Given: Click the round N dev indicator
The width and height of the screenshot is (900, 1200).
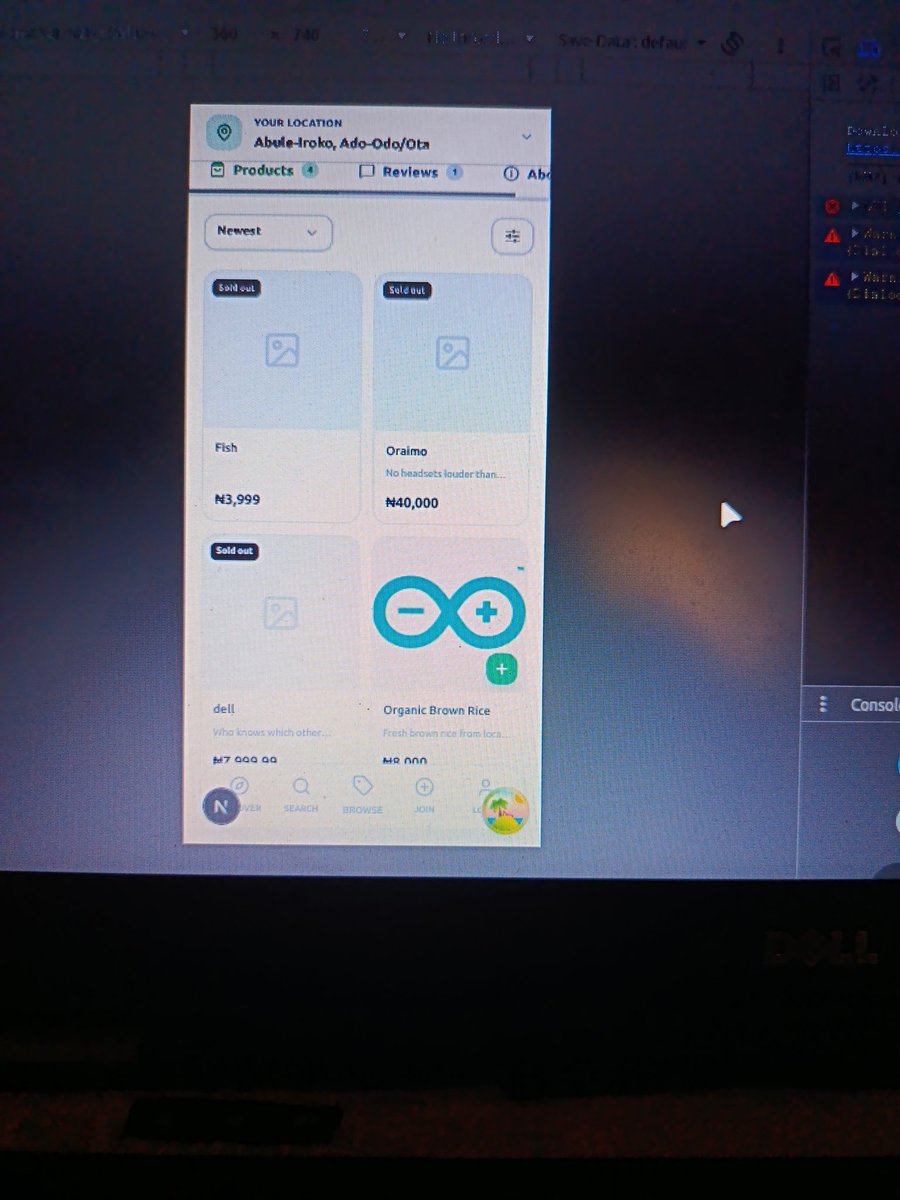Looking at the screenshot, I should click(x=219, y=805).
